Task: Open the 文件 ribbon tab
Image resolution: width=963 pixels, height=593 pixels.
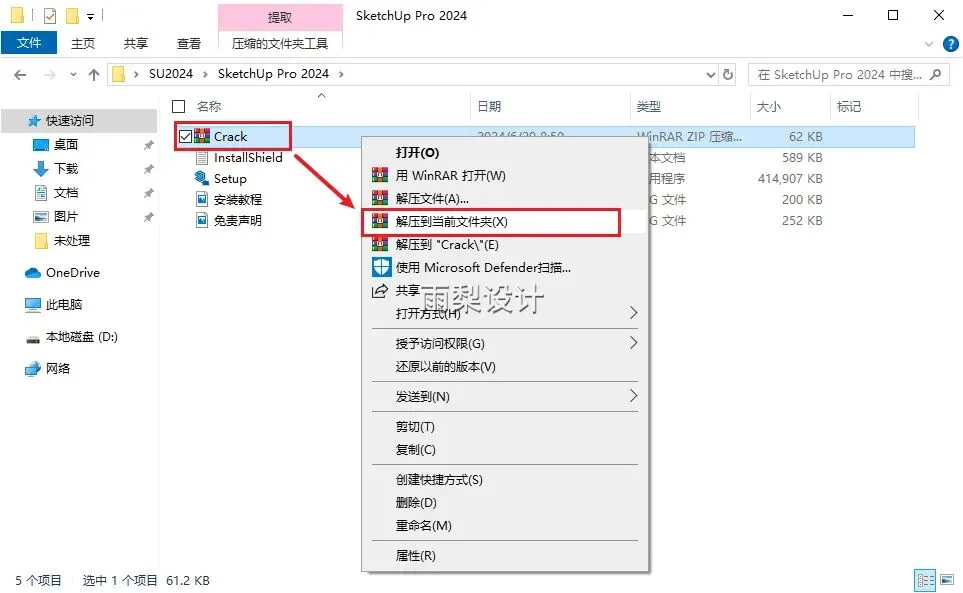Action: coord(29,43)
